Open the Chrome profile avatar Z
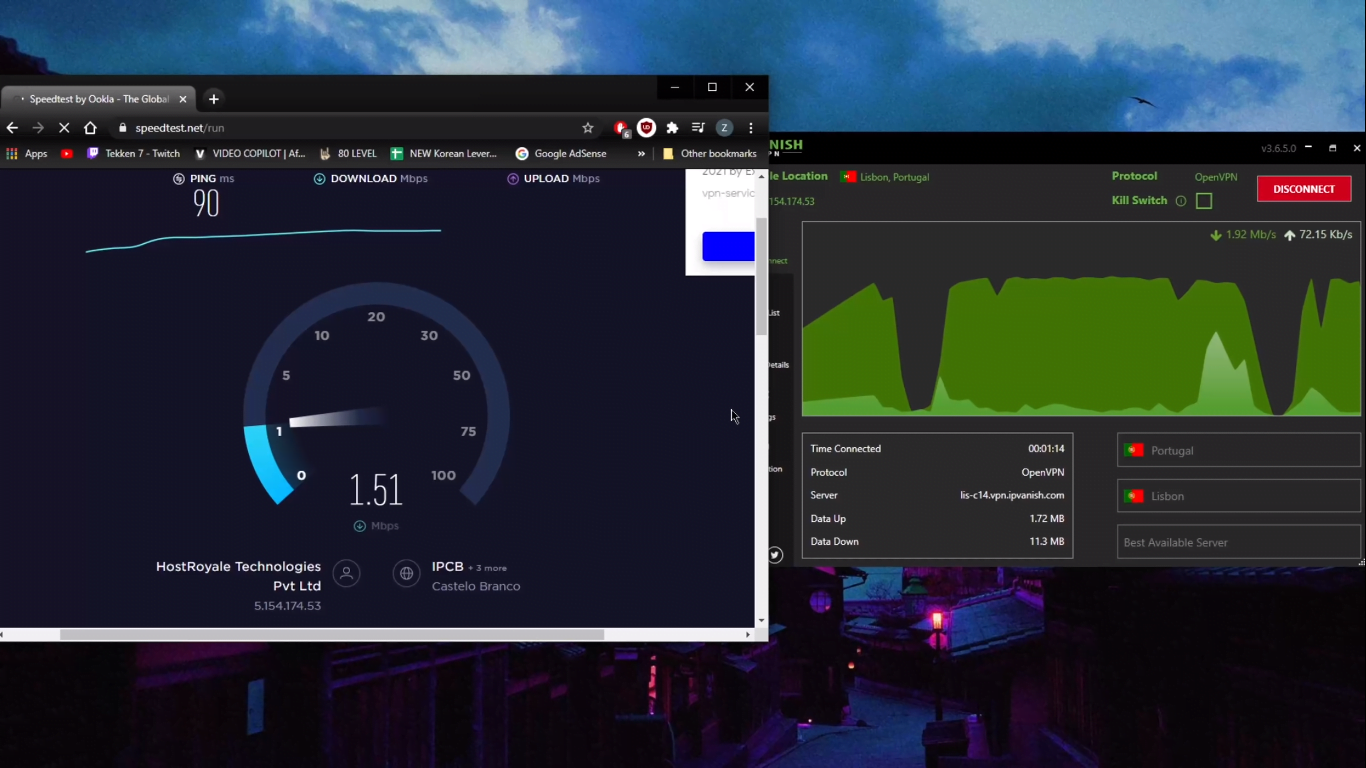The image size is (1366, 768). (x=725, y=128)
